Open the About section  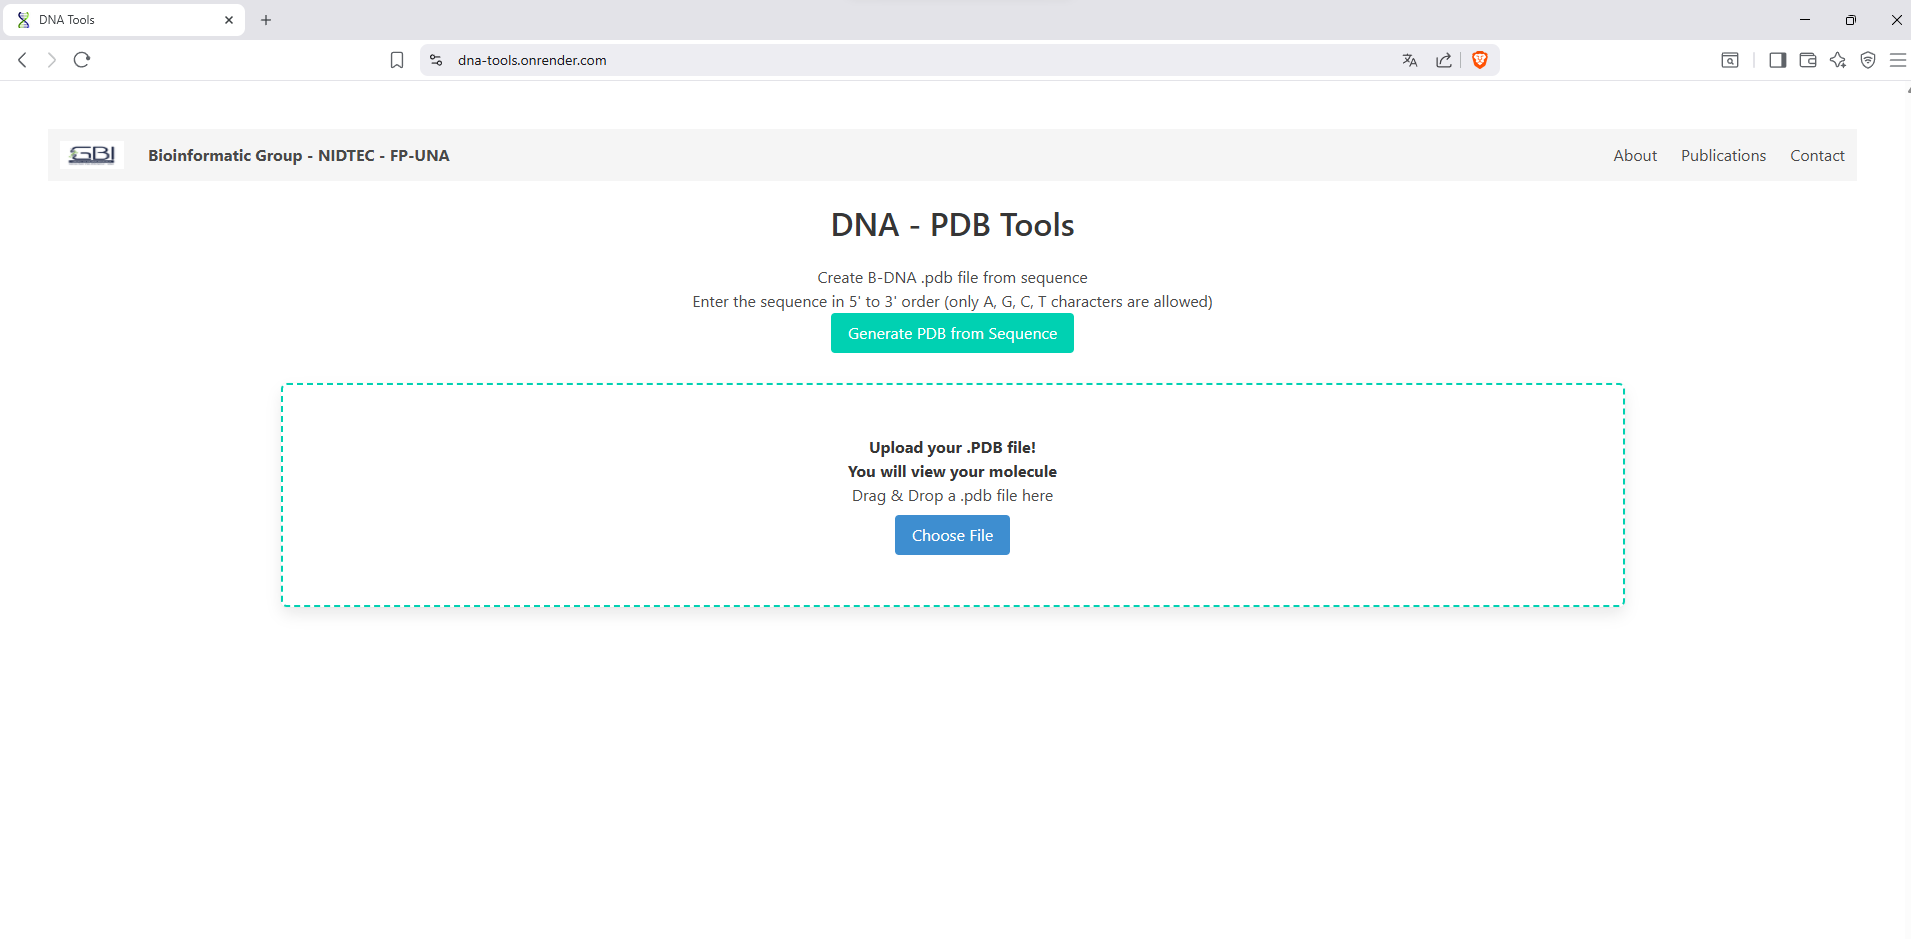[x=1634, y=155]
